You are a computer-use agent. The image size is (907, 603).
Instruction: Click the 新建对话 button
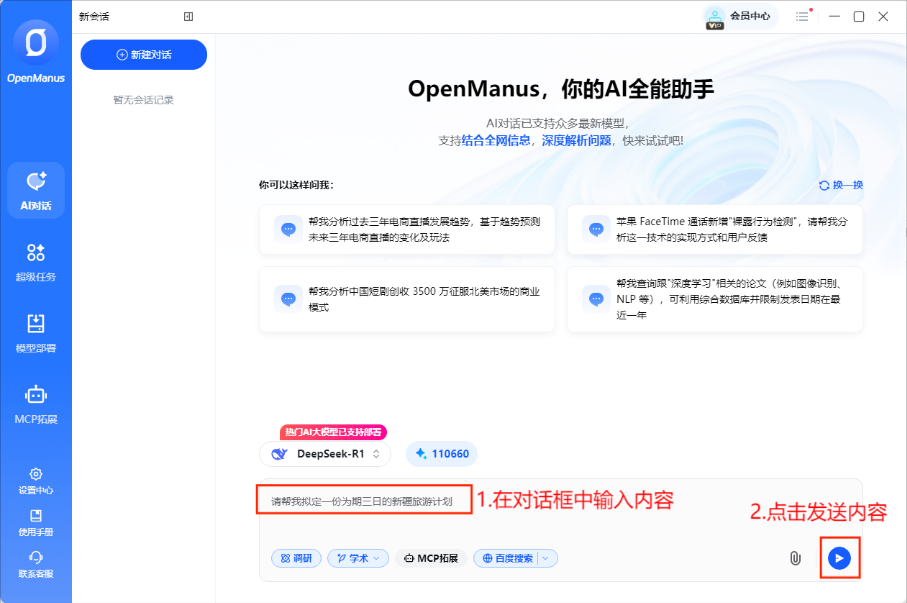pos(143,54)
